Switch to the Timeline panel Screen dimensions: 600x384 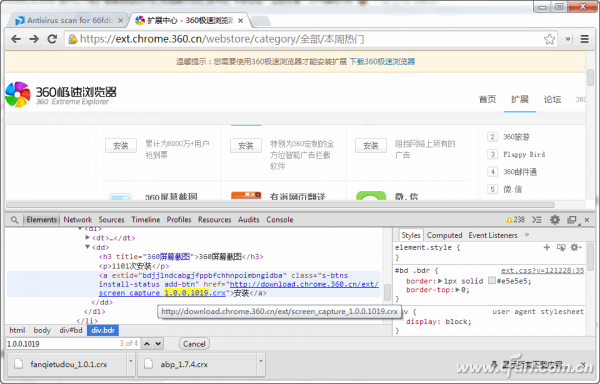[x=146, y=220]
